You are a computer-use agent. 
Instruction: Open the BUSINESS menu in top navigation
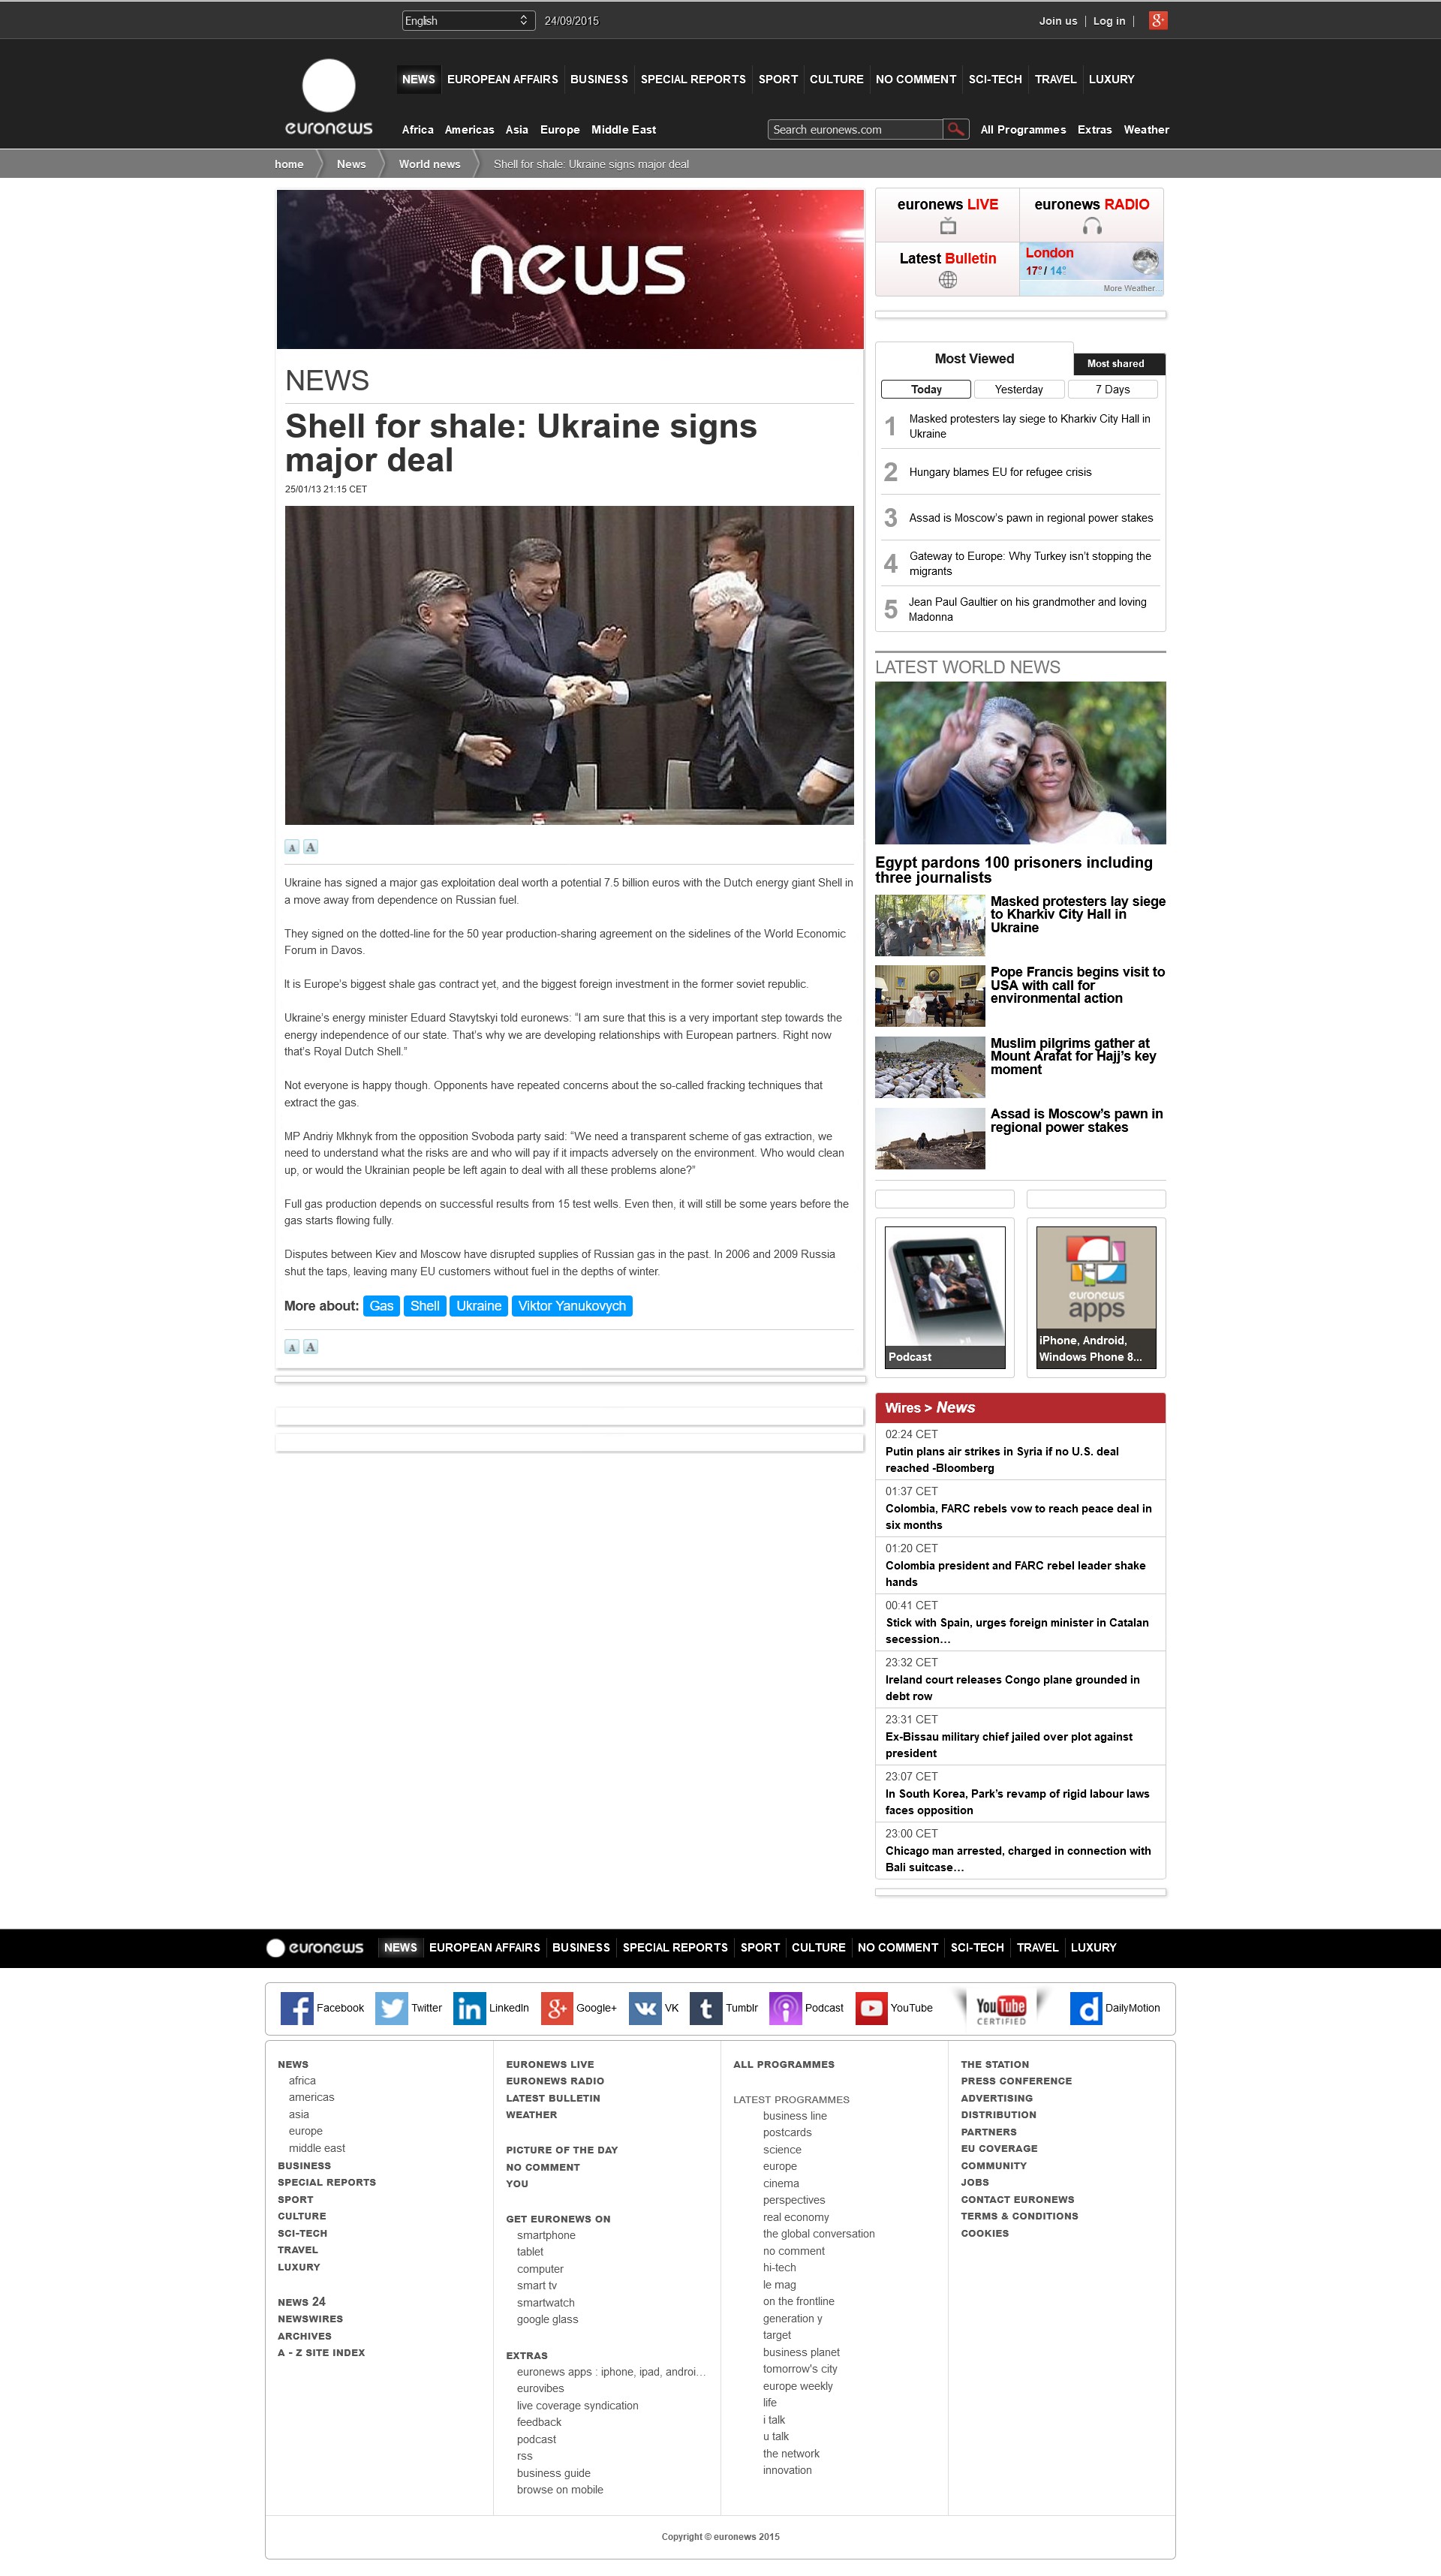coord(598,79)
